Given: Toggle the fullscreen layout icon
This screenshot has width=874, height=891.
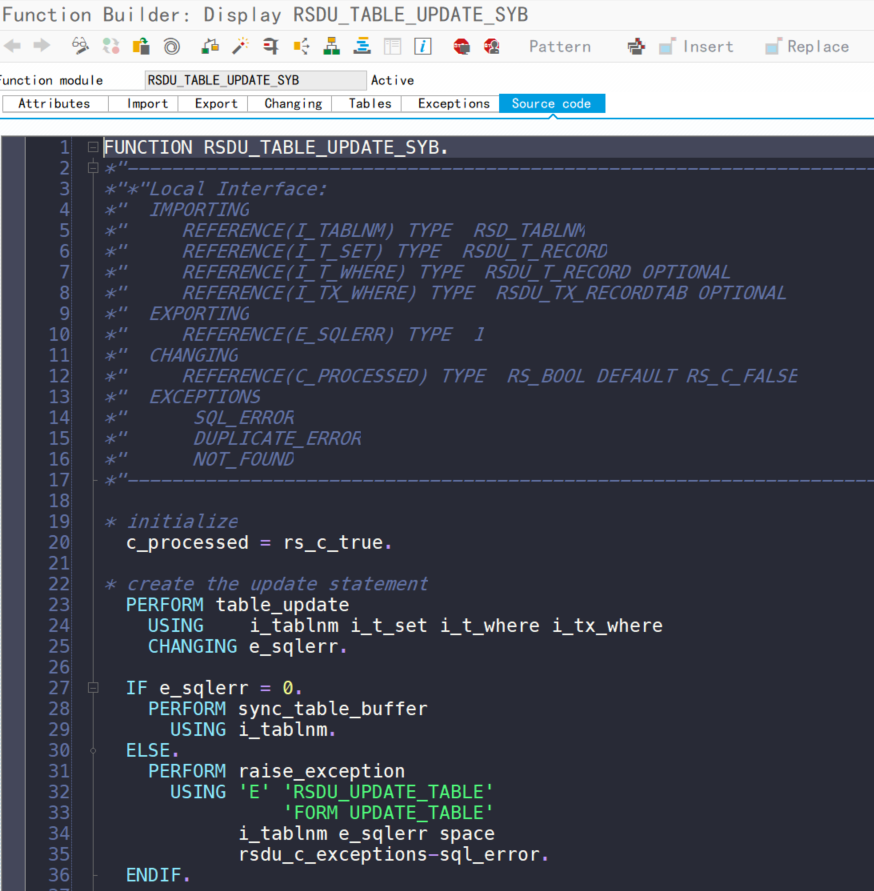Looking at the screenshot, I should [x=393, y=46].
